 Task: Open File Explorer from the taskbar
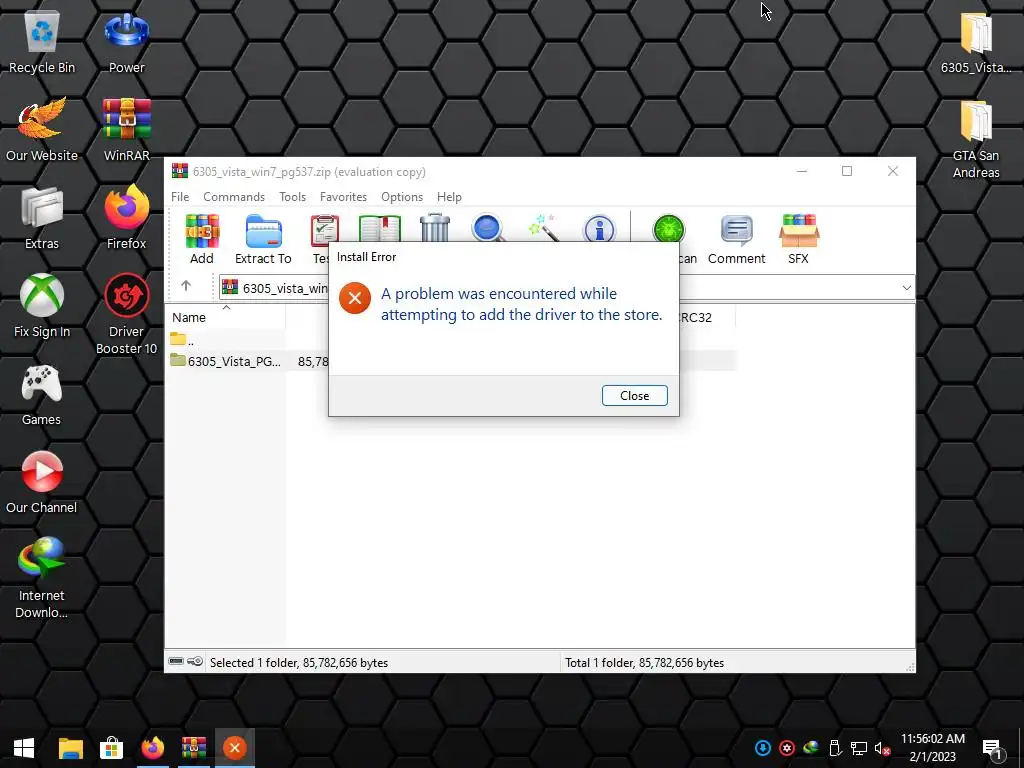71,748
